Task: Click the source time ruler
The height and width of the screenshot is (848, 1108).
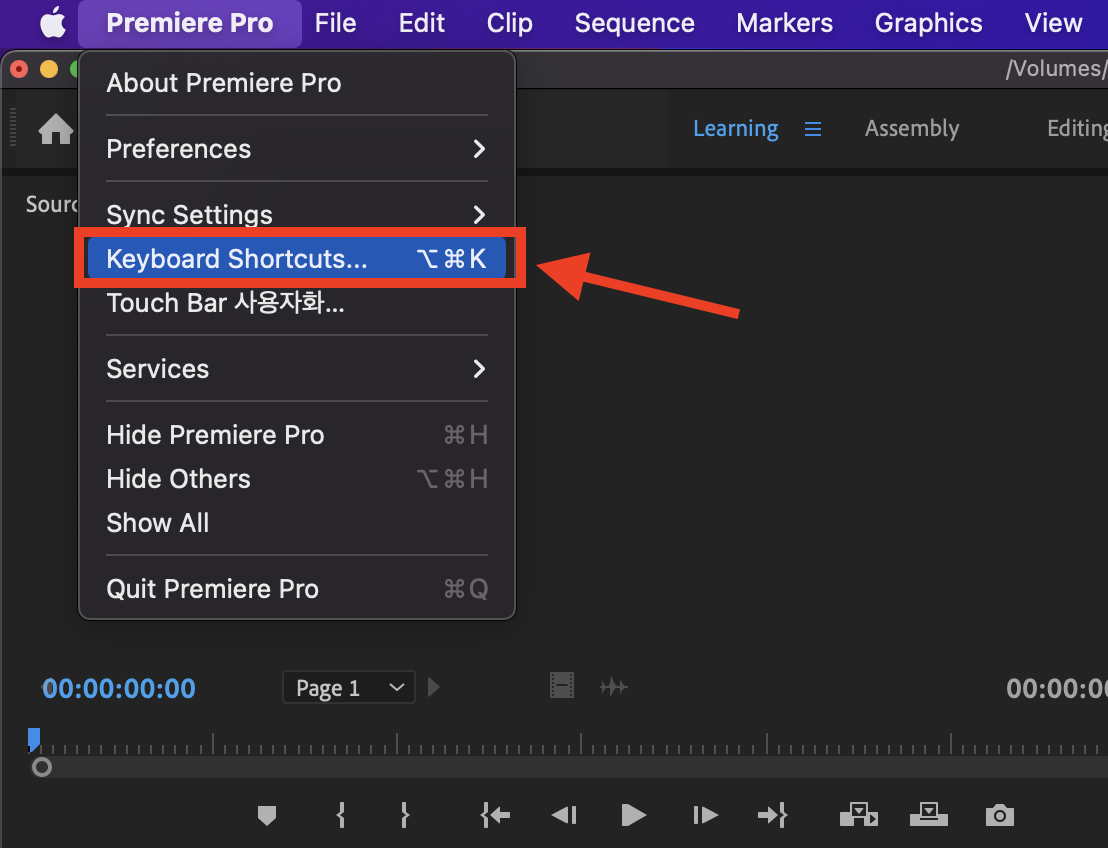Action: click(568, 743)
